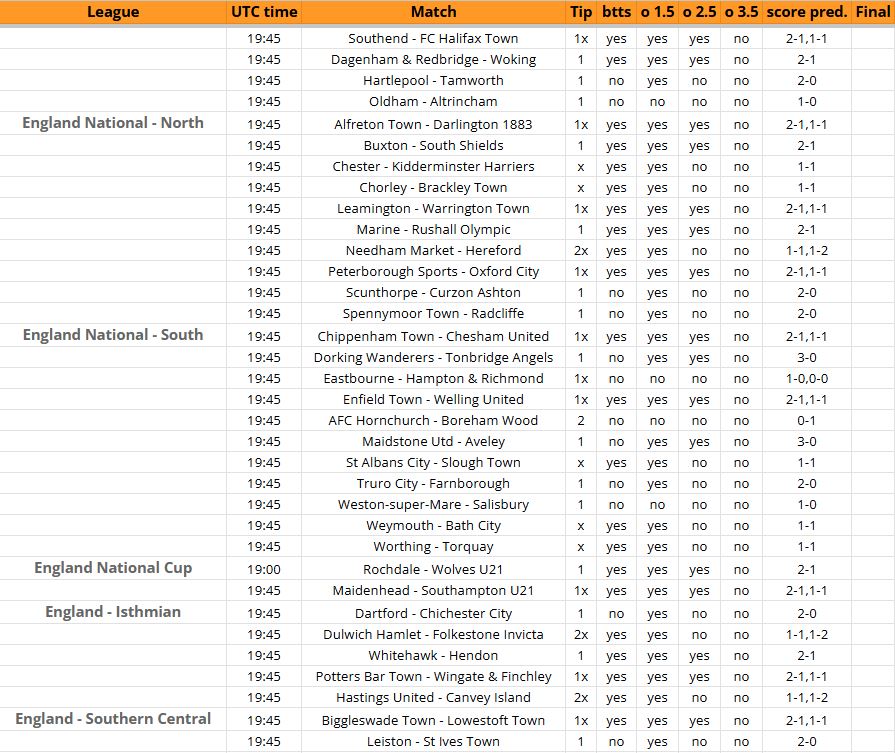Select 1-0,0-0 score in Eastbourne row
The image size is (895, 753).
807,378
